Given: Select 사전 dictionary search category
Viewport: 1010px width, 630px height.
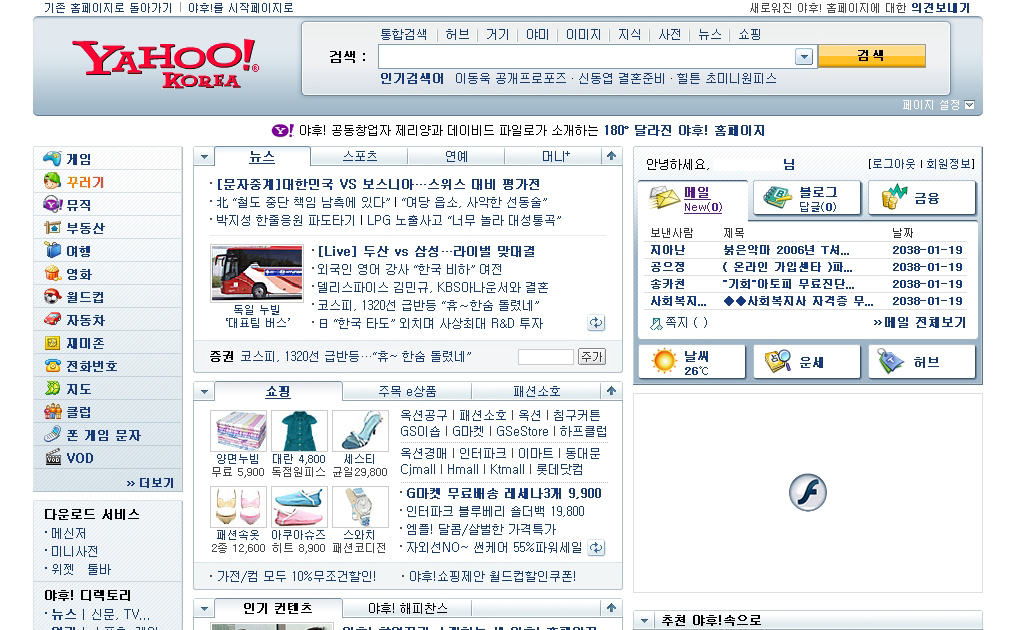Looking at the screenshot, I should [x=669, y=34].
